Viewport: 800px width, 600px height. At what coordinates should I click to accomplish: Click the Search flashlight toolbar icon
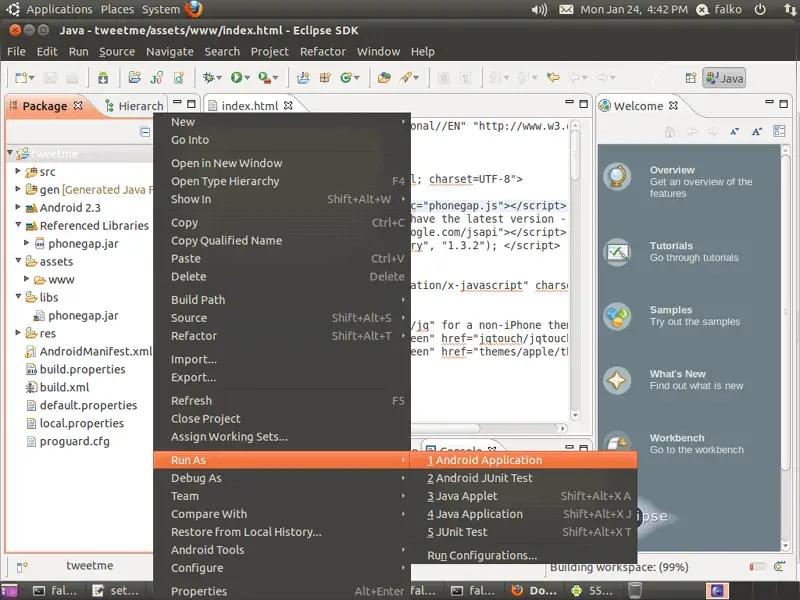click(406, 78)
